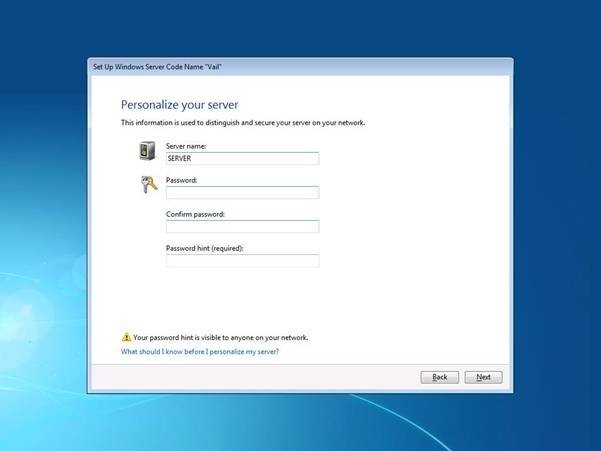Click the server computer icon
The width and height of the screenshot is (601, 451).
(147, 150)
